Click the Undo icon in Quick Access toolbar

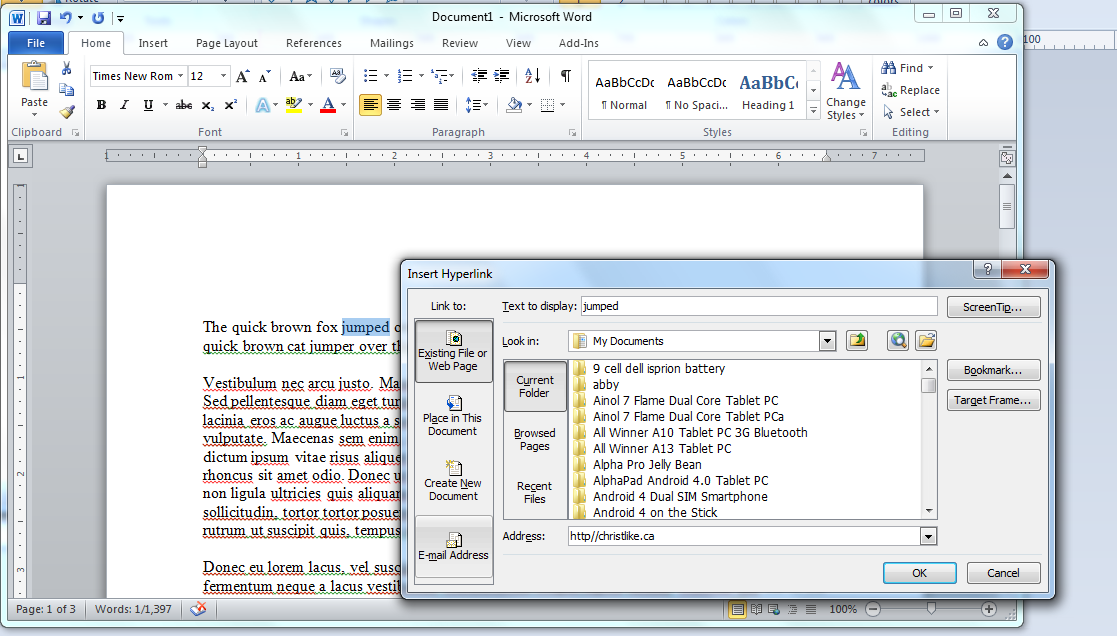(65, 18)
